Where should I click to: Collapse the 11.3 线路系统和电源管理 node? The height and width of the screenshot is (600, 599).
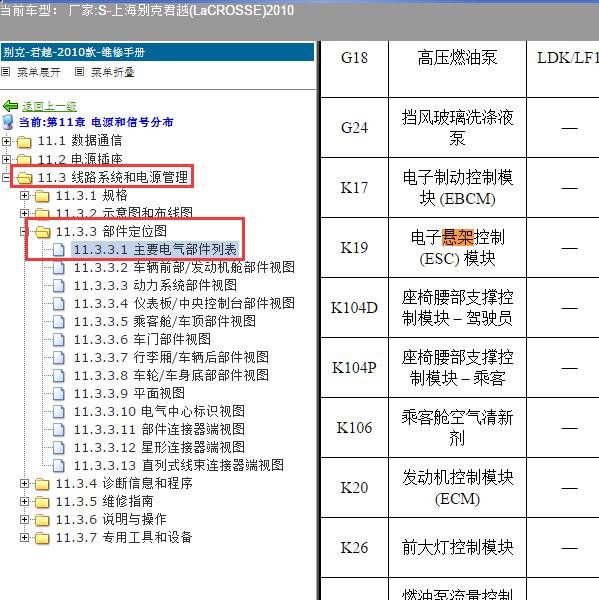(6, 177)
